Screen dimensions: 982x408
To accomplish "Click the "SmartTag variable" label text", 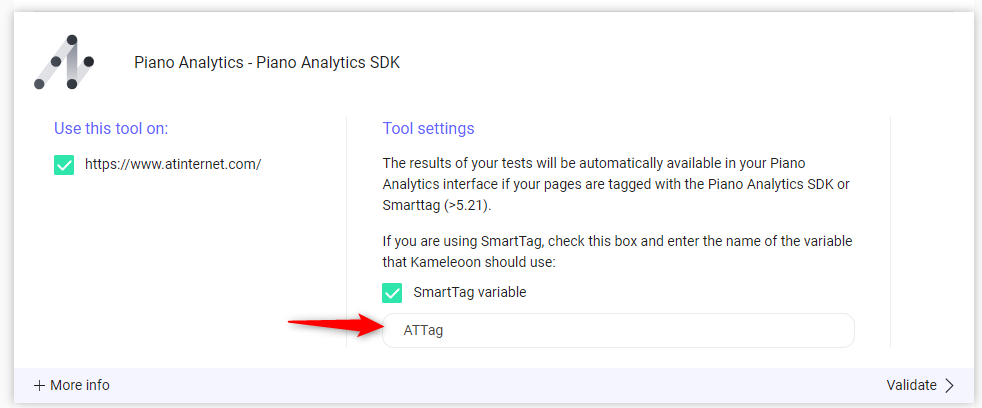I will [470, 292].
